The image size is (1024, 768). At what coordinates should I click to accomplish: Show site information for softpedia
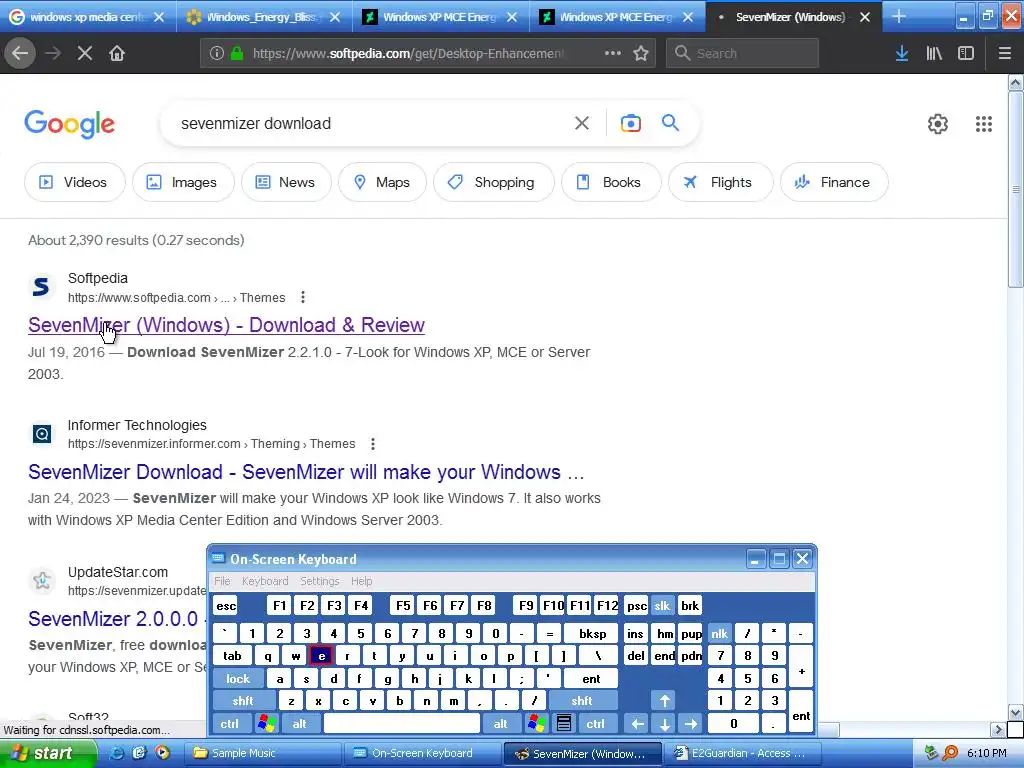point(217,53)
